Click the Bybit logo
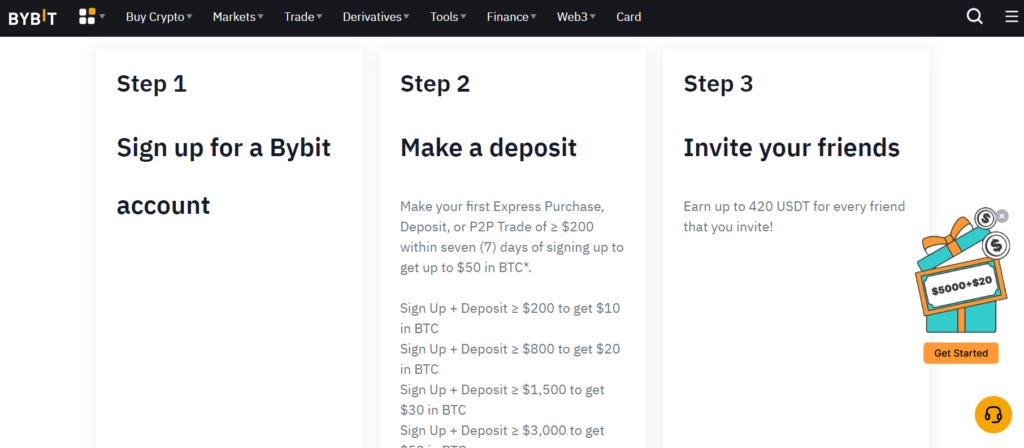 [32, 17]
